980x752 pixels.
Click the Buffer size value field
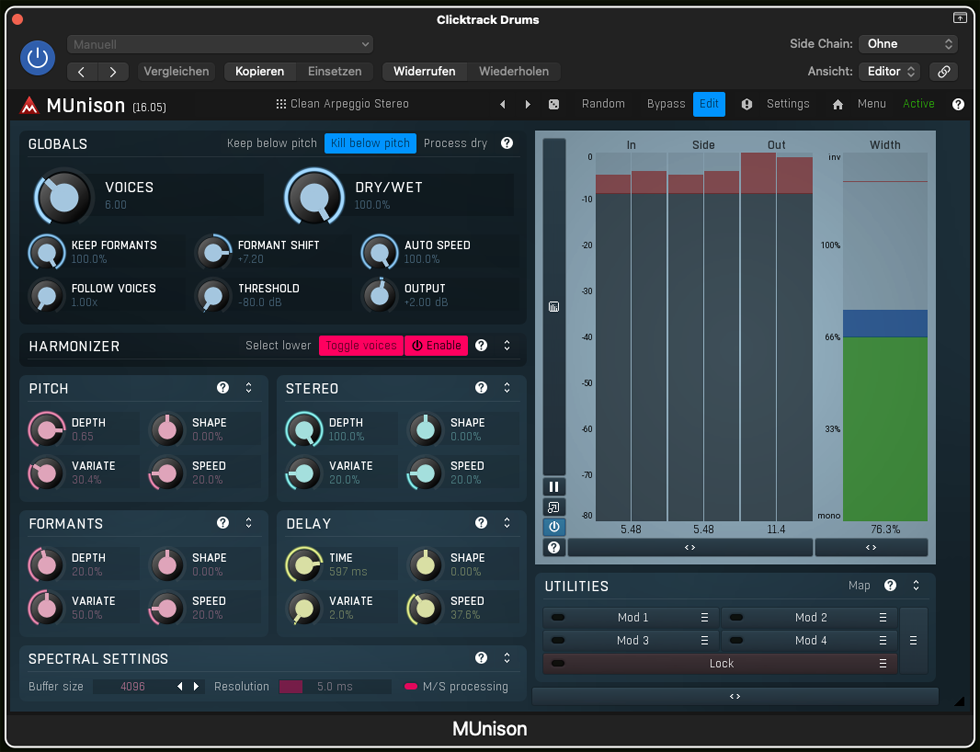click(x=132, y=687)
